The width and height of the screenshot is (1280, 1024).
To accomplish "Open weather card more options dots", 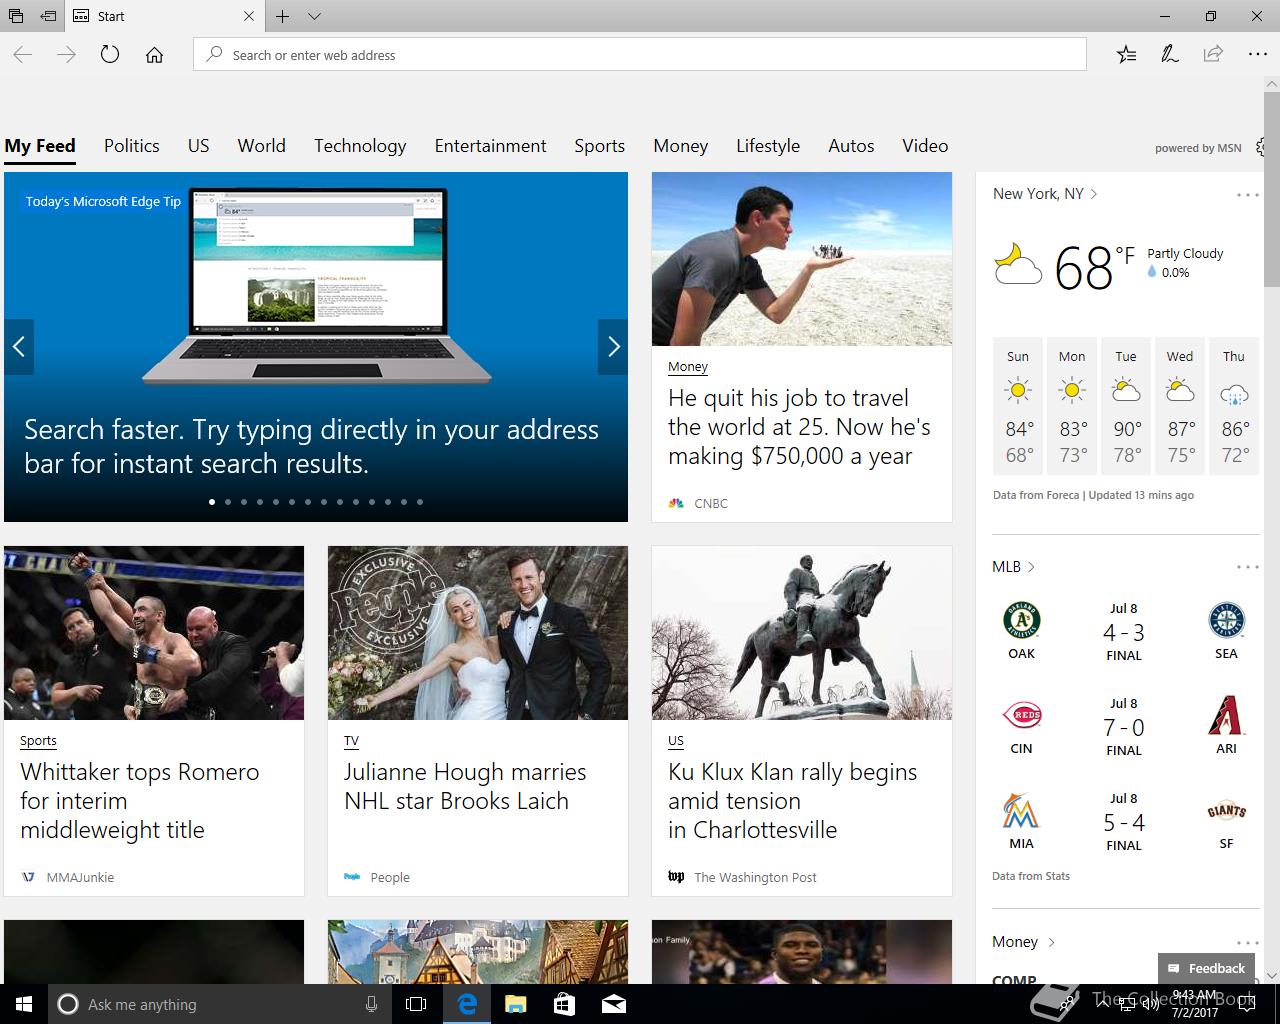I will pyautogui.click(x=1248, y=195).
